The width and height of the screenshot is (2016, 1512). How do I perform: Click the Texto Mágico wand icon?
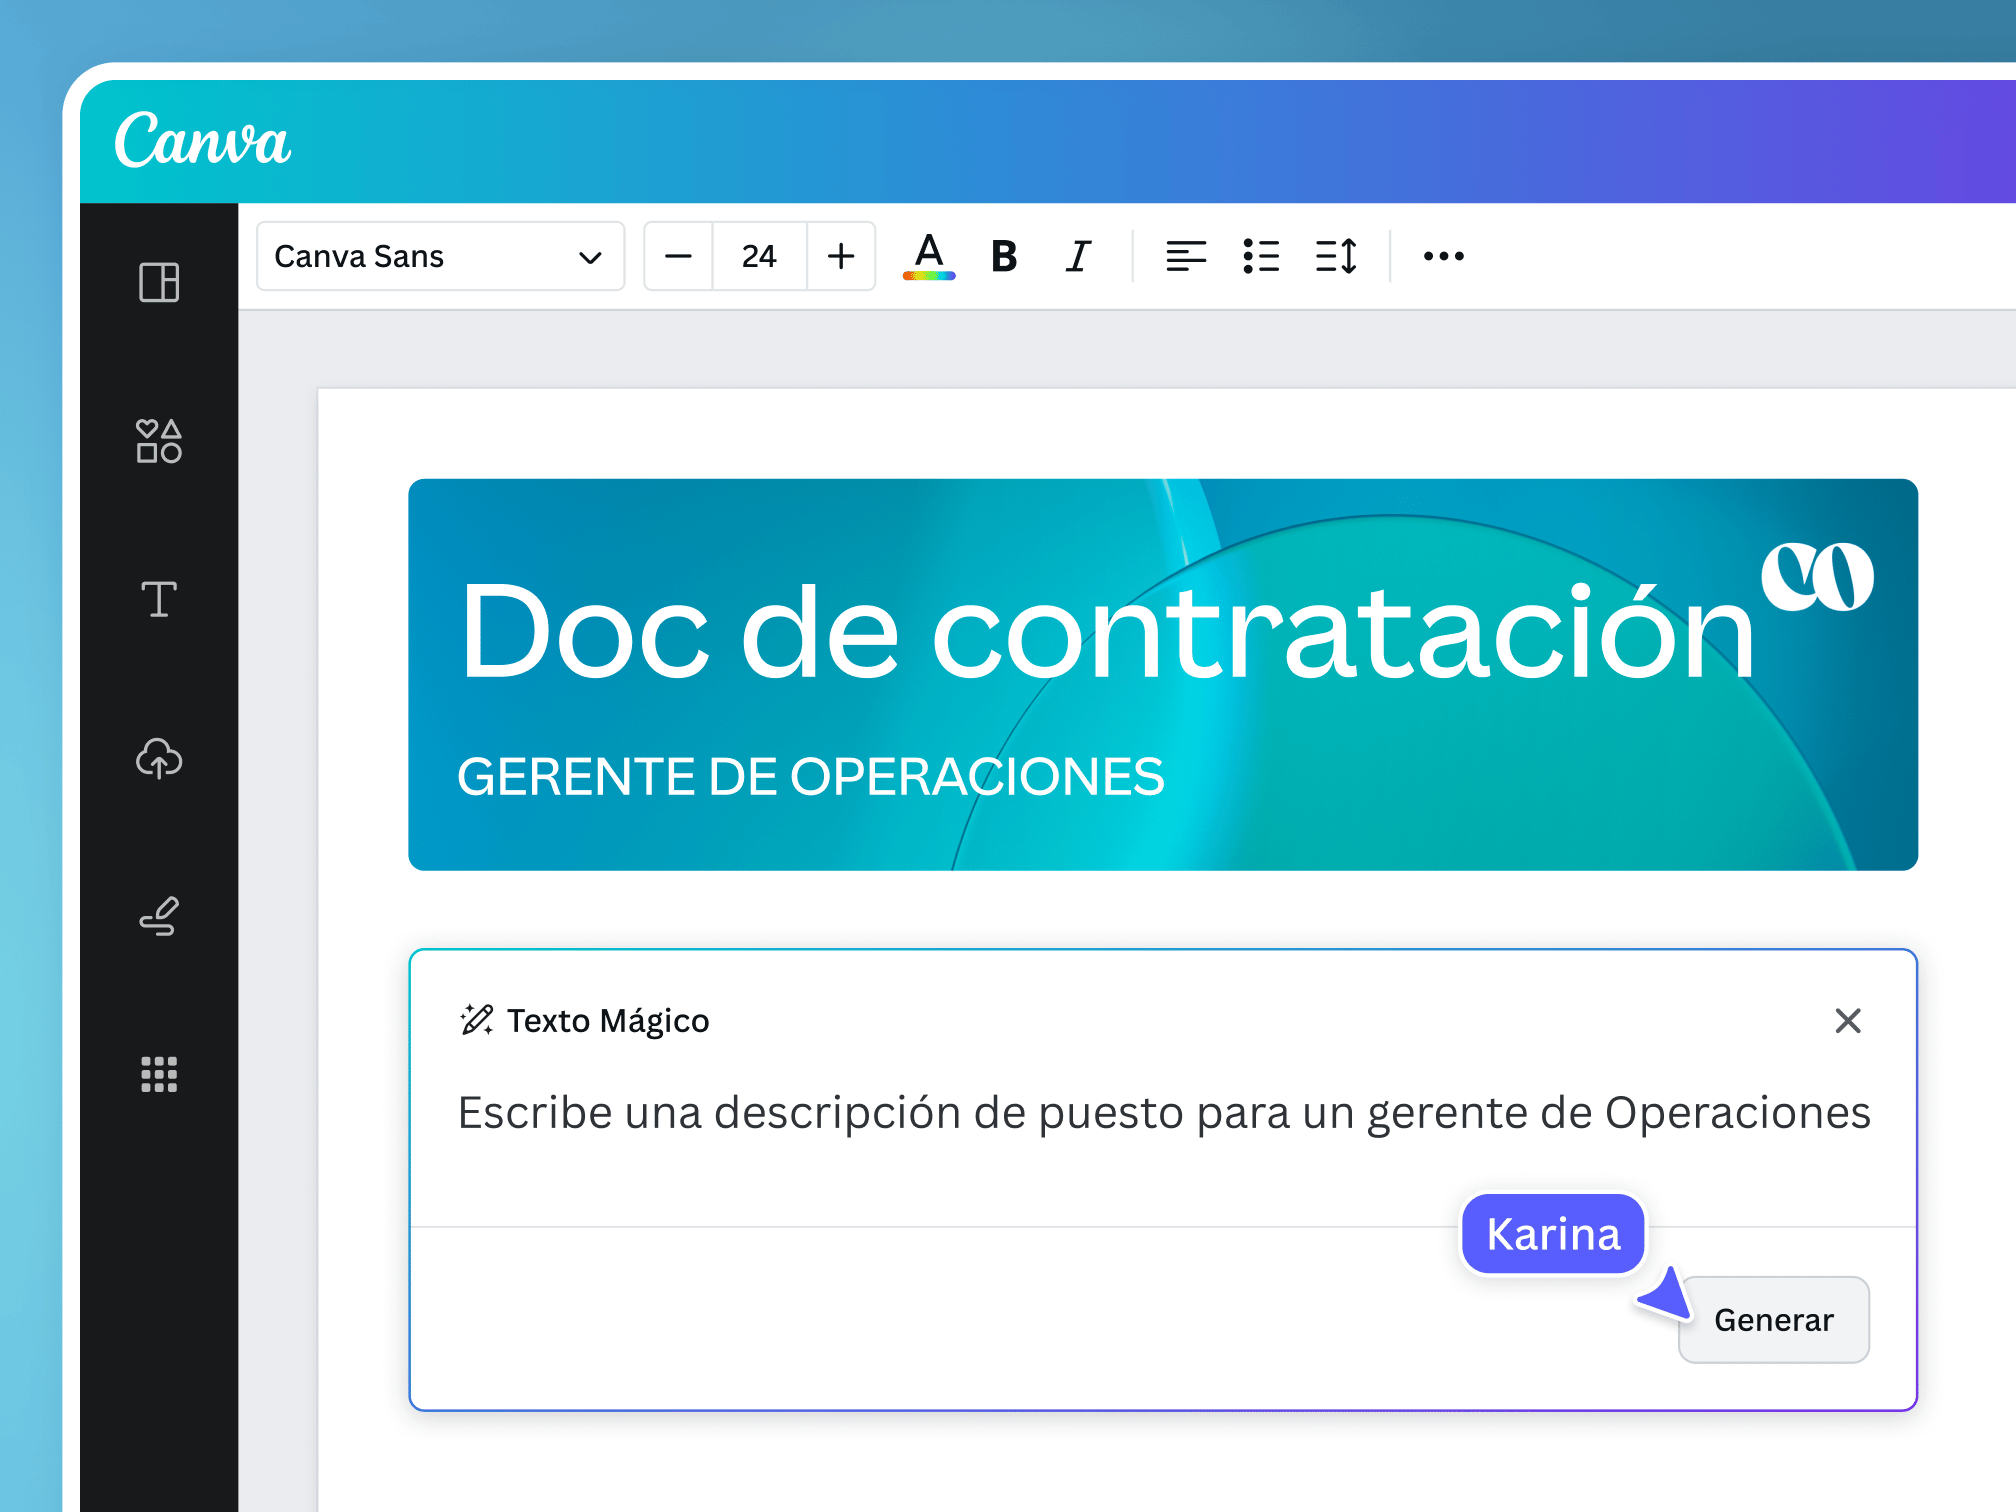tap(476, 1020)
